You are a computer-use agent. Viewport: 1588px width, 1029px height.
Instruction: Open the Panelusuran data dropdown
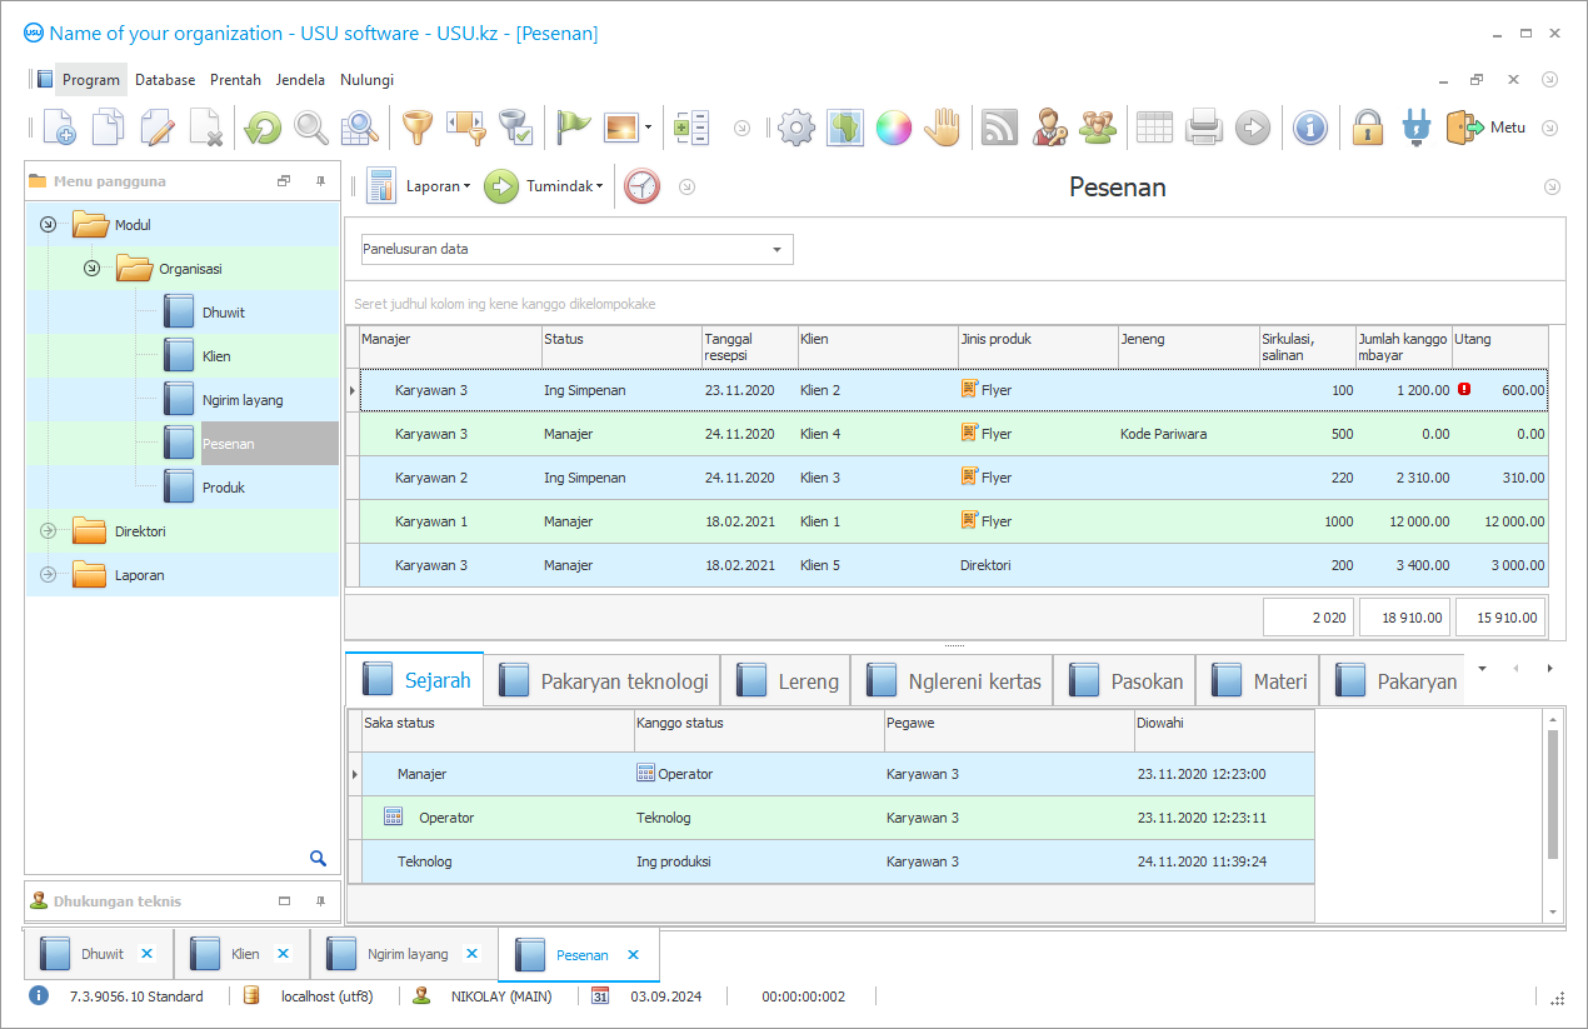776,249
